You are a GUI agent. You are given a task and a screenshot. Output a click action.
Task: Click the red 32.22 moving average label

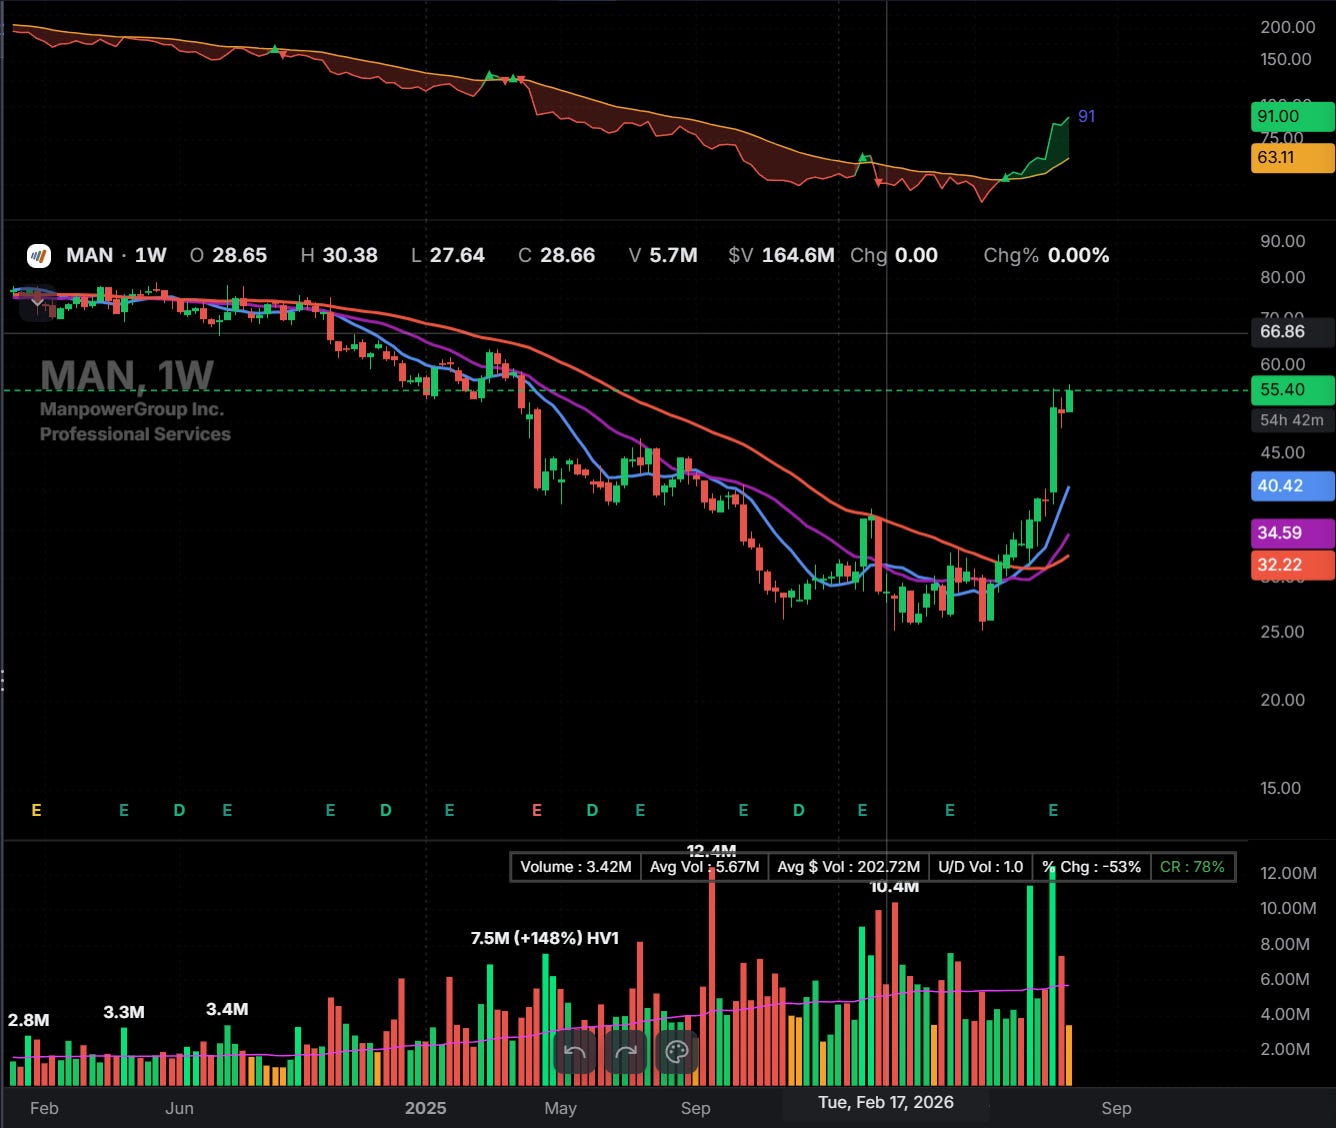pos(1293,565)
